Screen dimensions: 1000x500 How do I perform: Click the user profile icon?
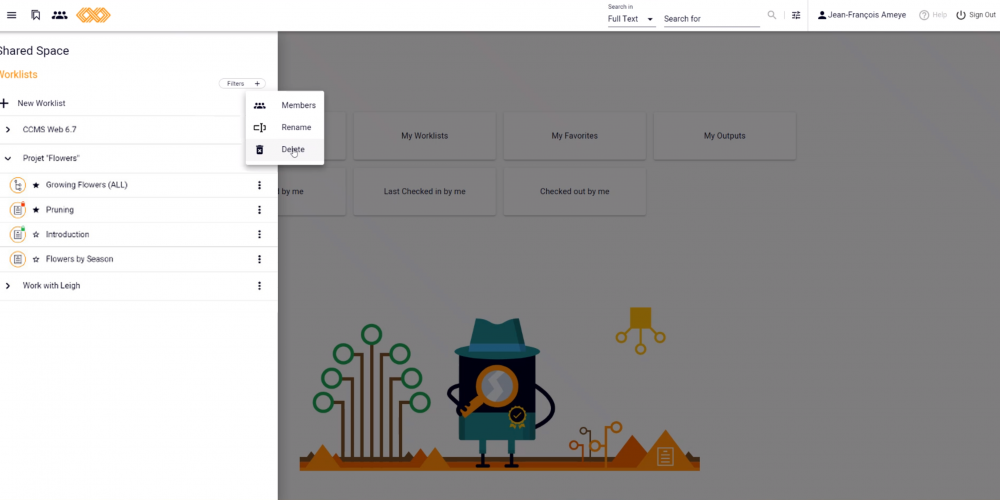click(821, 15)
